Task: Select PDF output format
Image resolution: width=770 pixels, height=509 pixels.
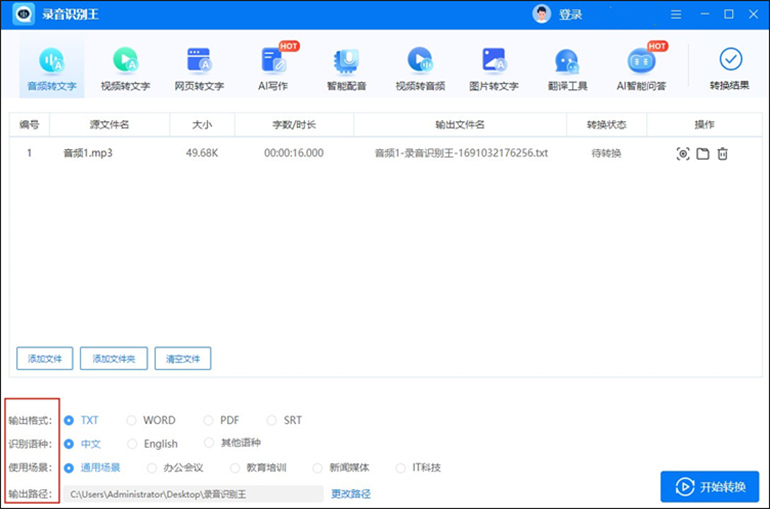Action: point(221,420)
